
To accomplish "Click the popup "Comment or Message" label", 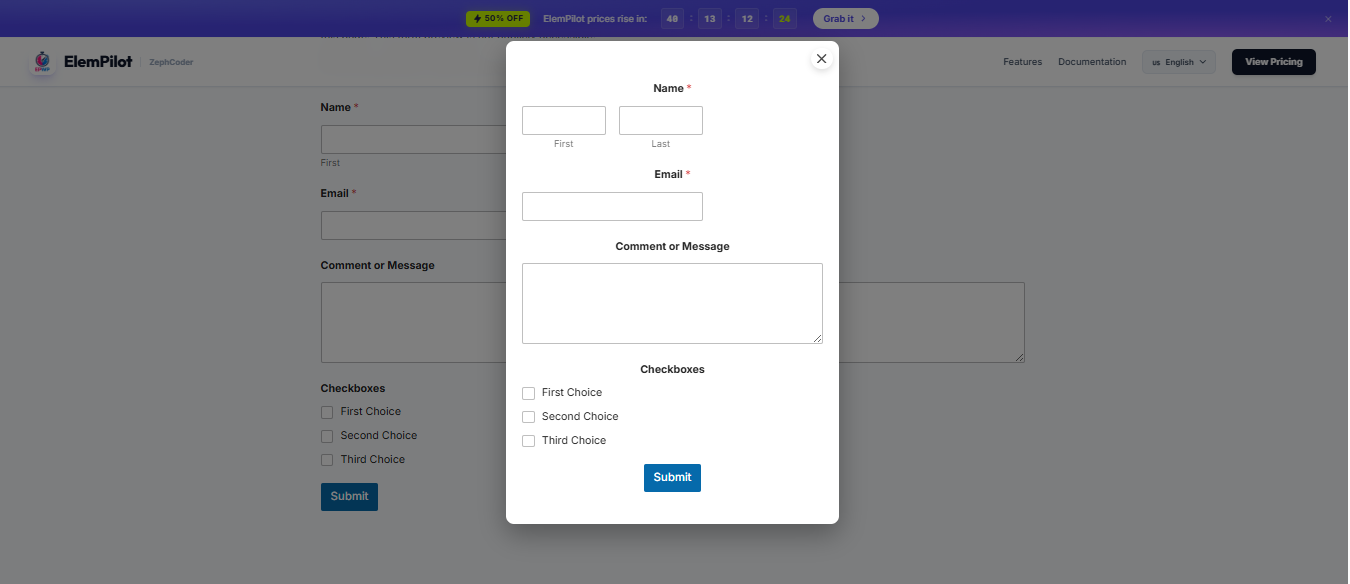I will (x=672, y=246).
